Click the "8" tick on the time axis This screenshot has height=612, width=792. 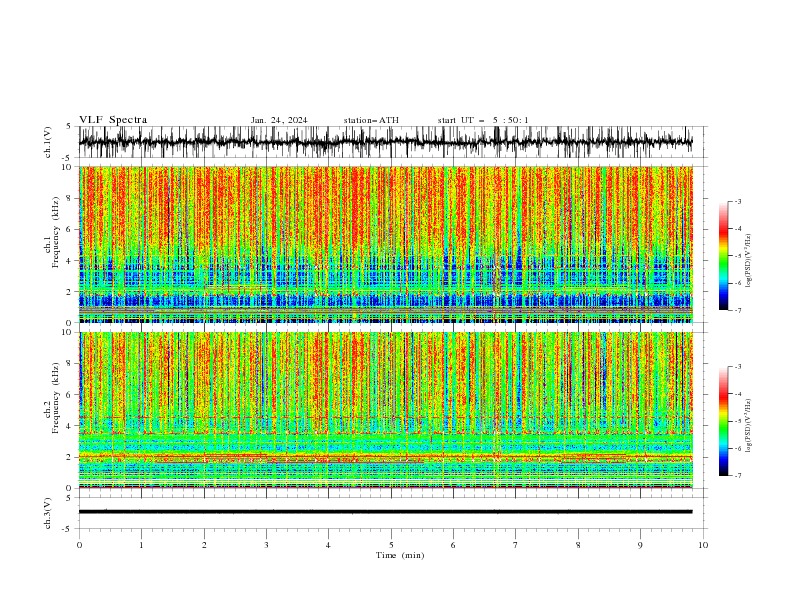click(x=578, y=545)
